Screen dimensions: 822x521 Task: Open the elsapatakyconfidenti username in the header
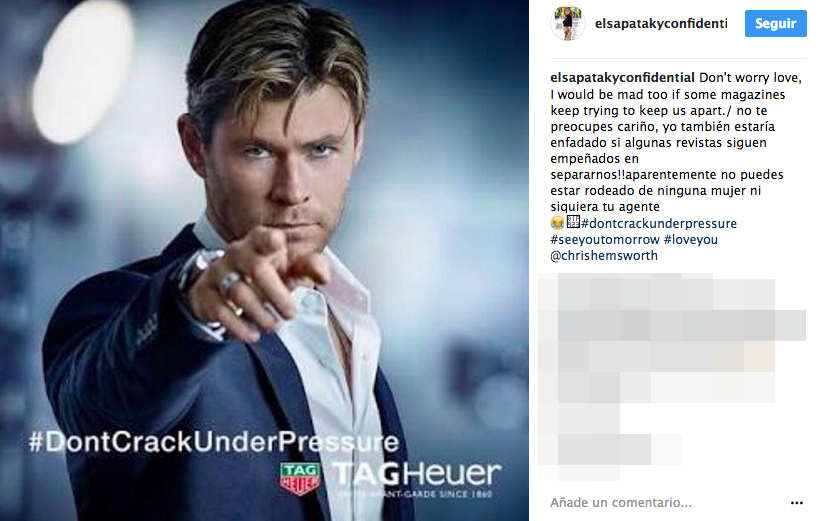pyautogui.click(x=661, y=24)
